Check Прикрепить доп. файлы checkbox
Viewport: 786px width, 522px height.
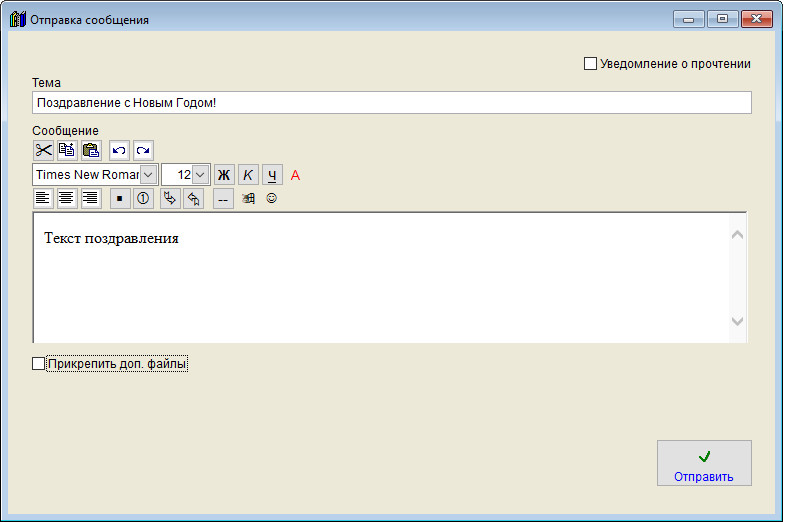coord(39,364)
